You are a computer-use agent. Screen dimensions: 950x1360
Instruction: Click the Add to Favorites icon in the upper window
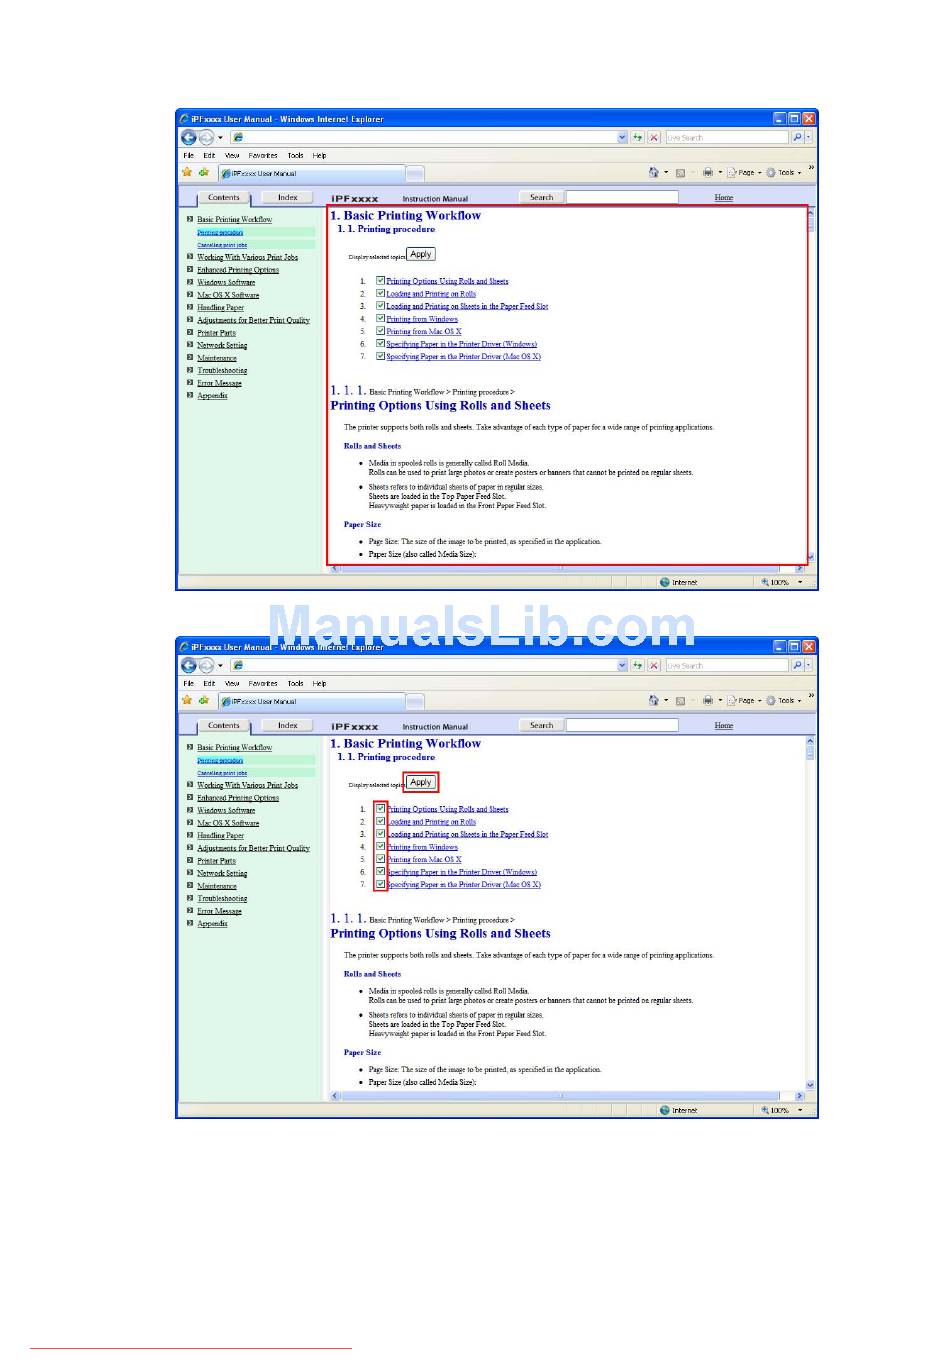[204, 172]
